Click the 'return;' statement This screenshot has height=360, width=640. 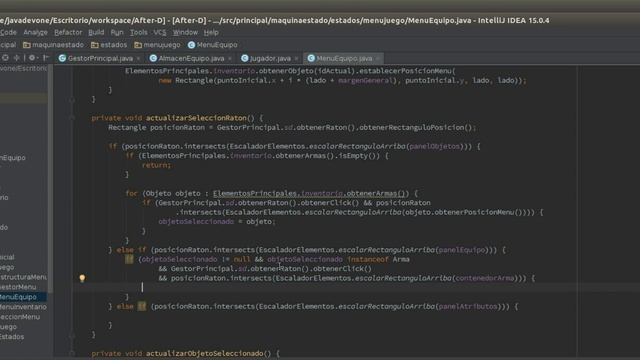157,165
